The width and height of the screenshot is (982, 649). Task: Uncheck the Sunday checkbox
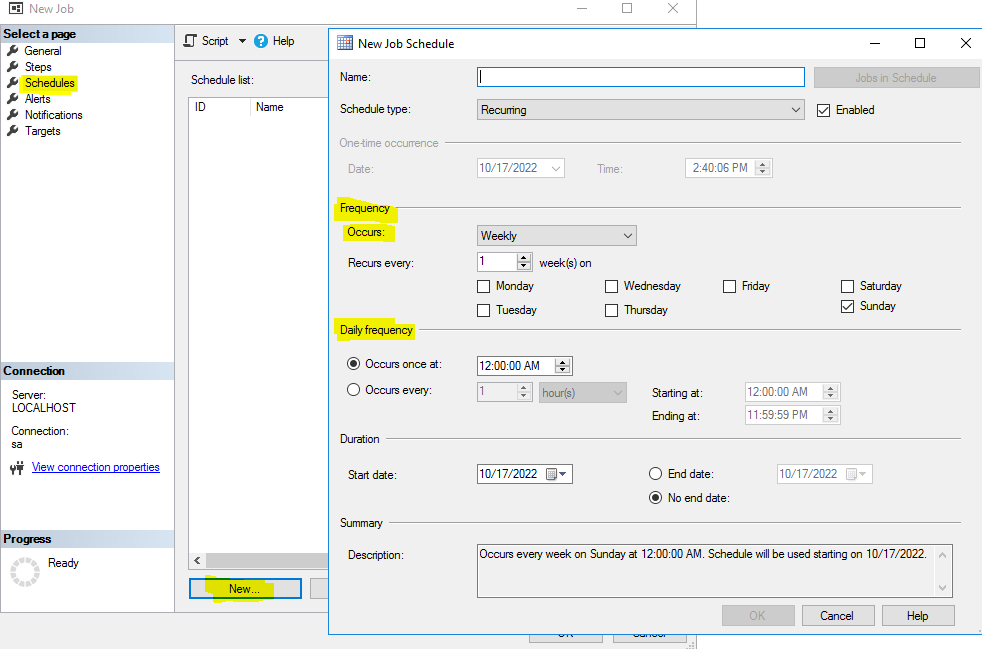pyautogui.click(x=847, y=306)
